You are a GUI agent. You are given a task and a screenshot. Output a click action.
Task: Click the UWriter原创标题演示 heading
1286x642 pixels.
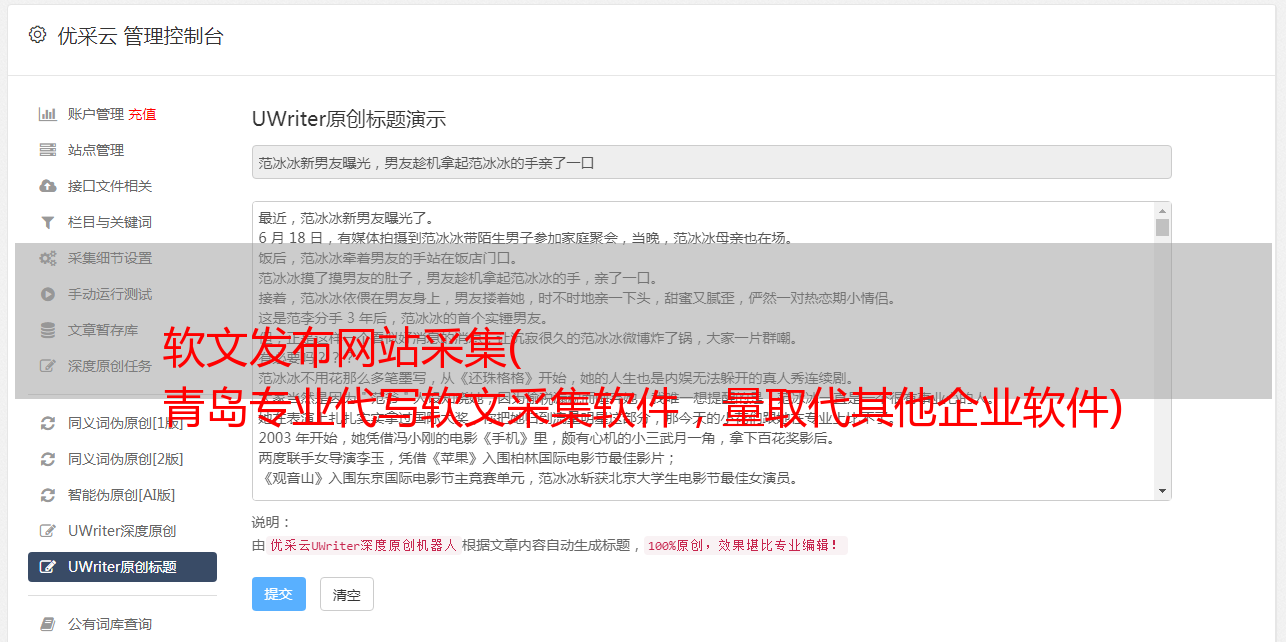pyautogui.click(x=349, y=119)
